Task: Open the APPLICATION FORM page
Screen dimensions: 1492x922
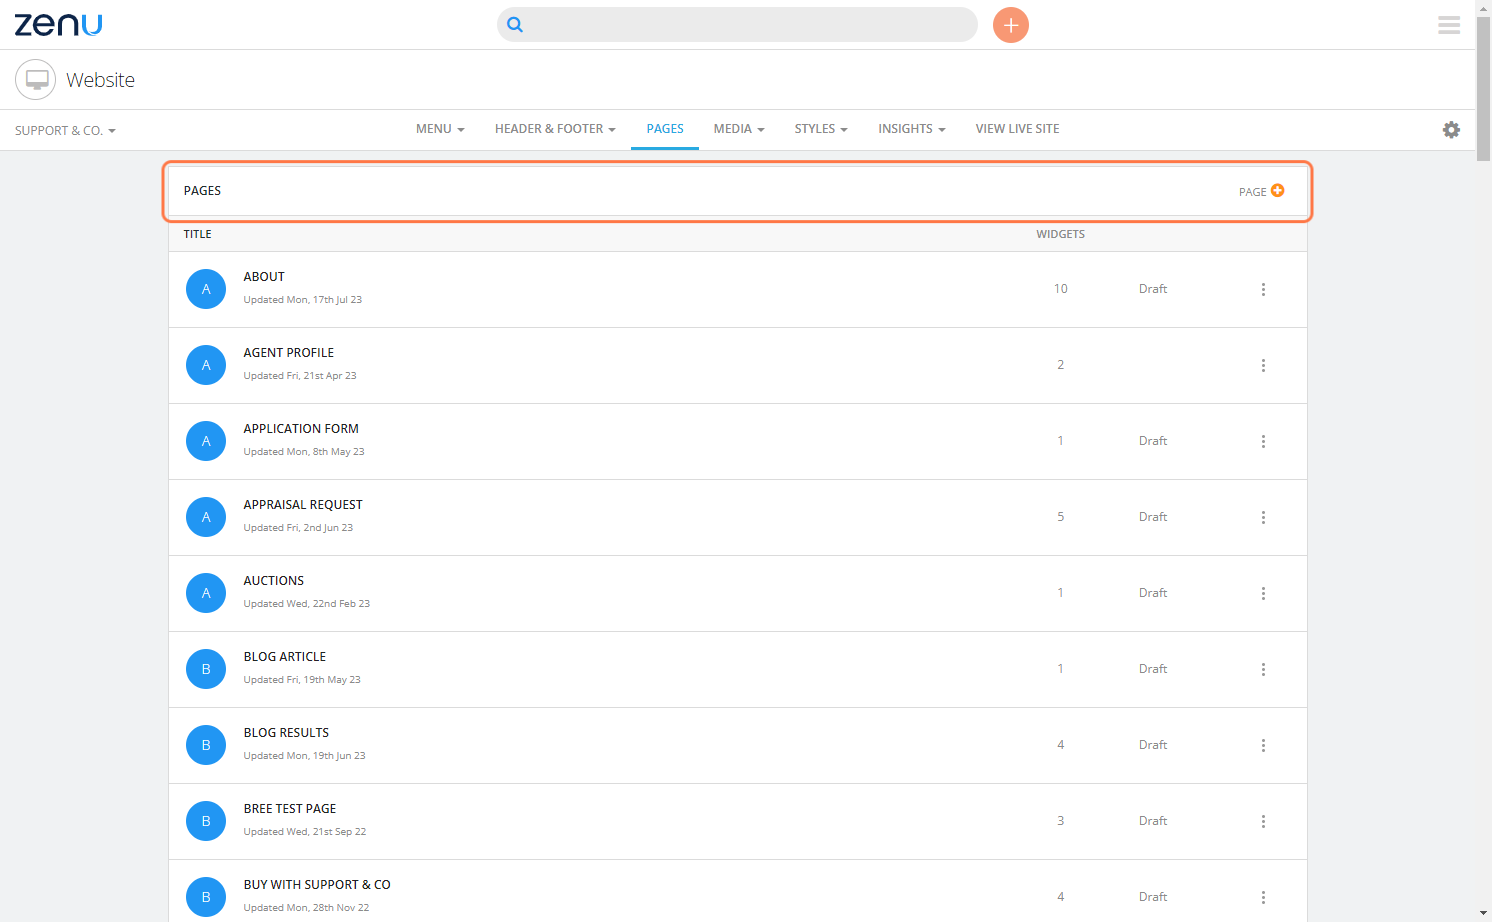Action: [x=301, y=429]
